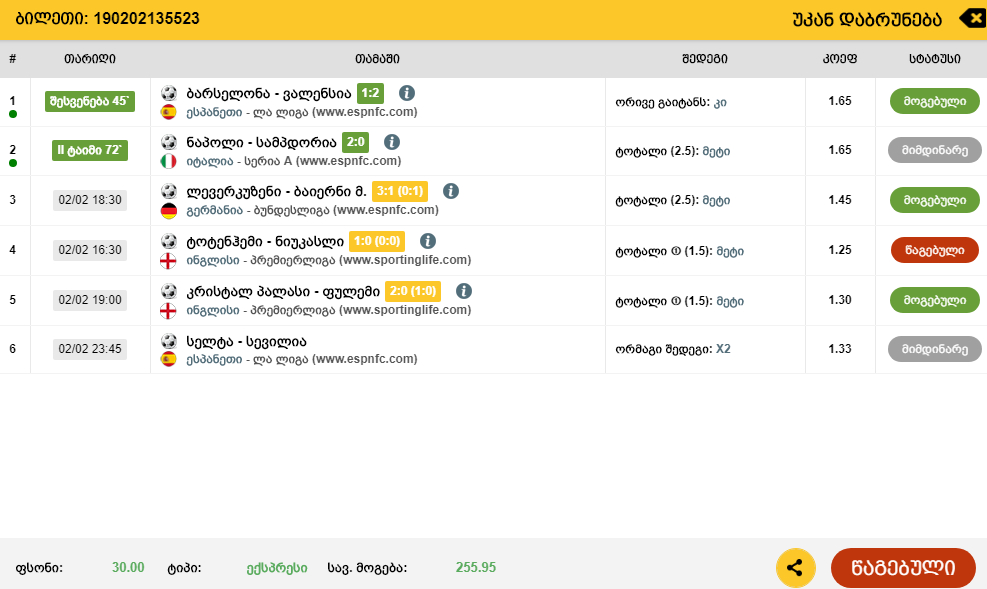Click the 1:2 live score badge
This screenshot has height=589, width=987.
point(370,93)
